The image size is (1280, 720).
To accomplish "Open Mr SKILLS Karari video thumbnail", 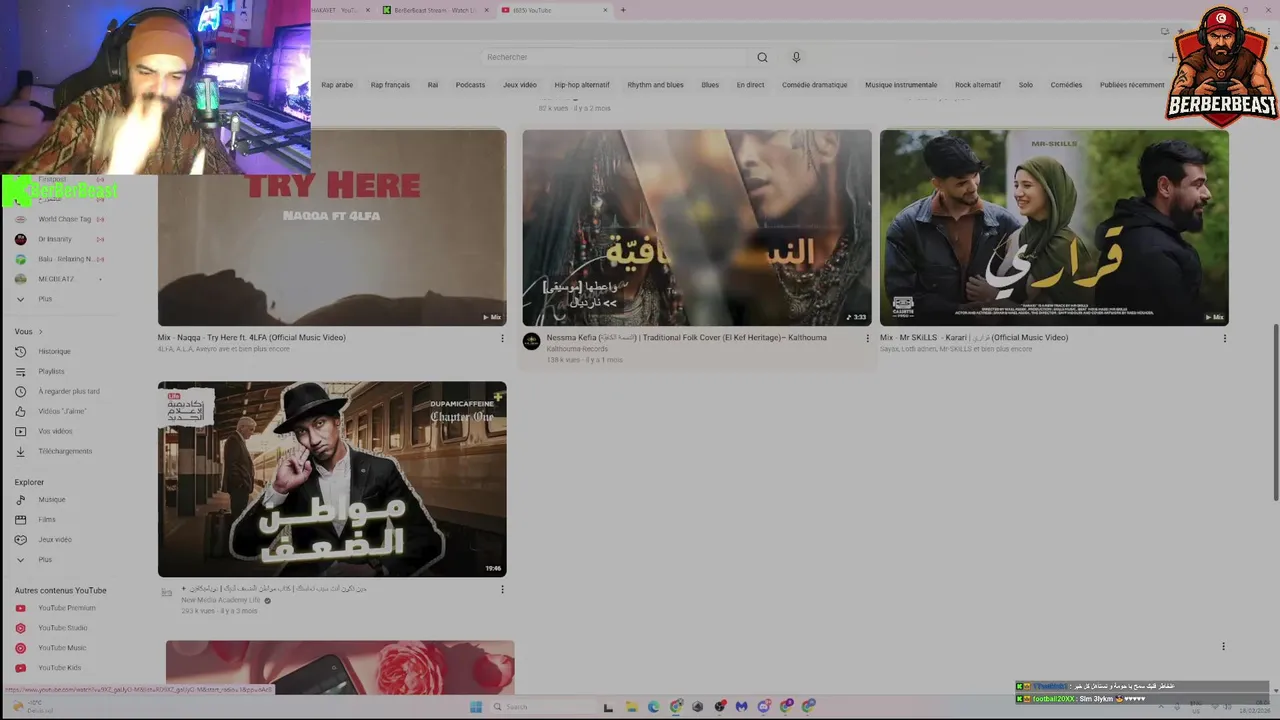I will click(1054, 227).
